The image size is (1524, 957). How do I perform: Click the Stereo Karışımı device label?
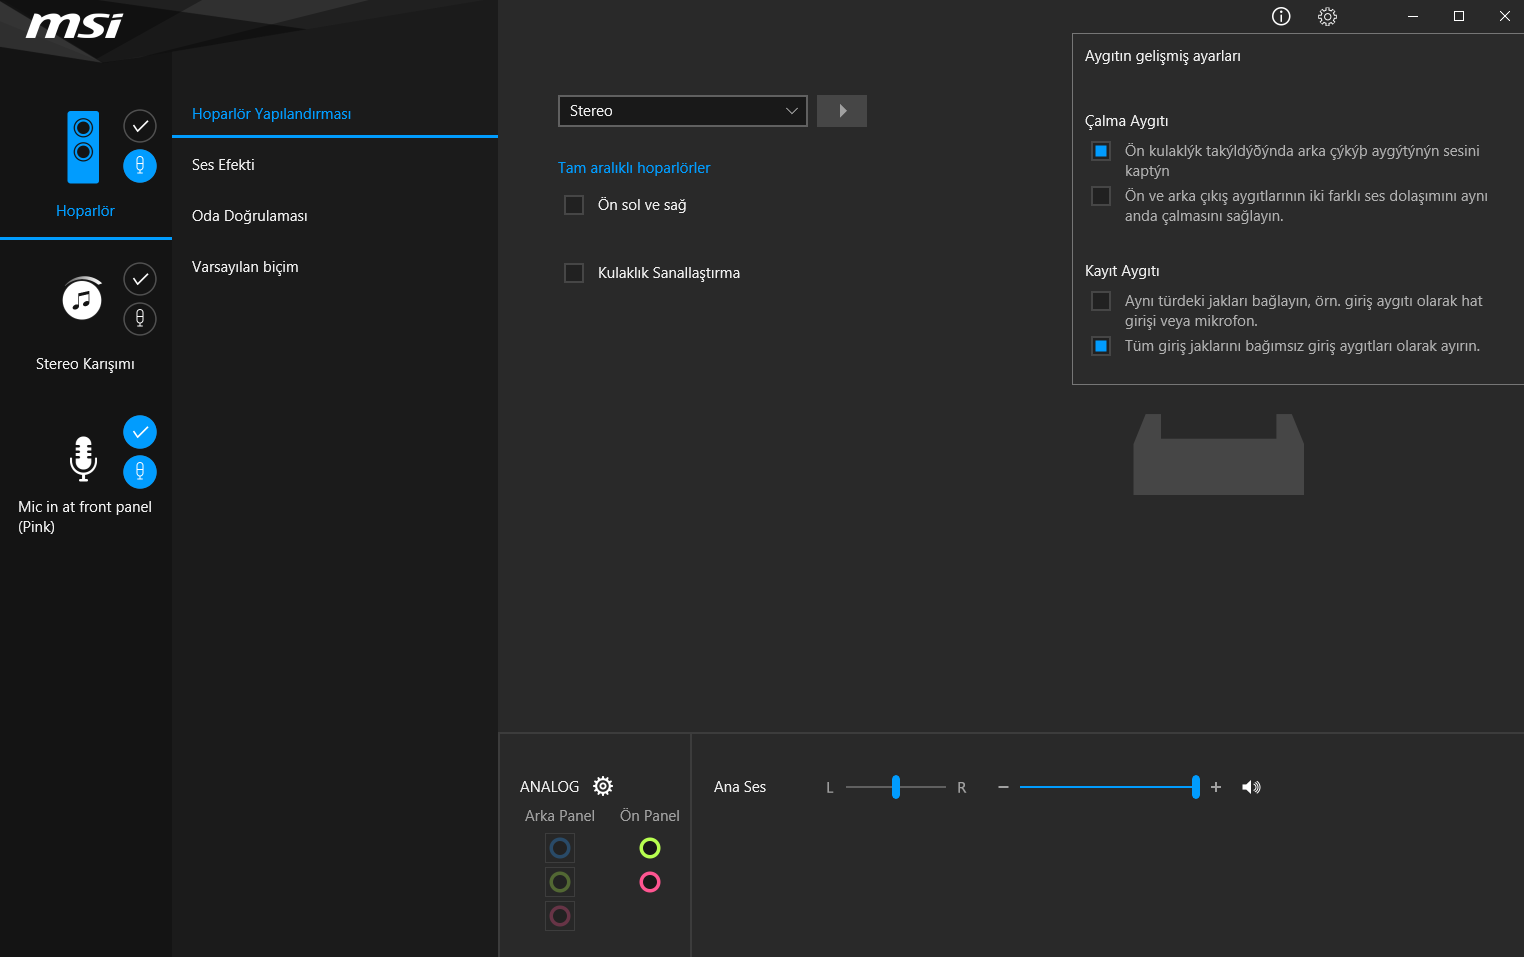point(85,364)
